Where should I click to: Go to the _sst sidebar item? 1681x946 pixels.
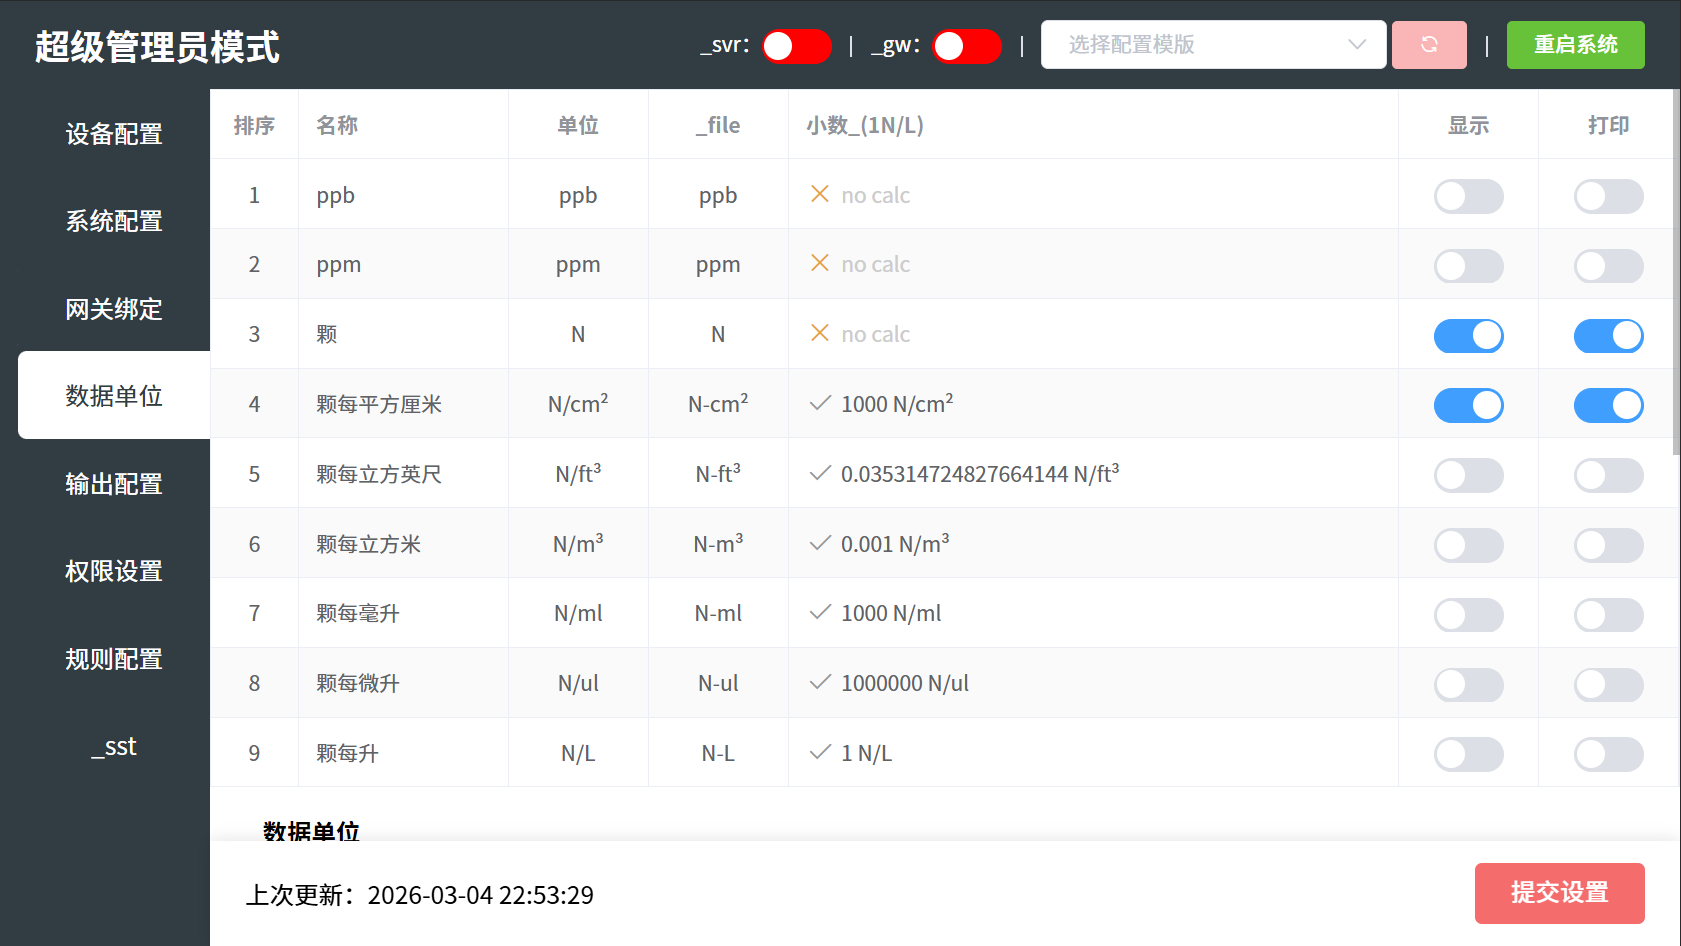(x=114, y=746)
